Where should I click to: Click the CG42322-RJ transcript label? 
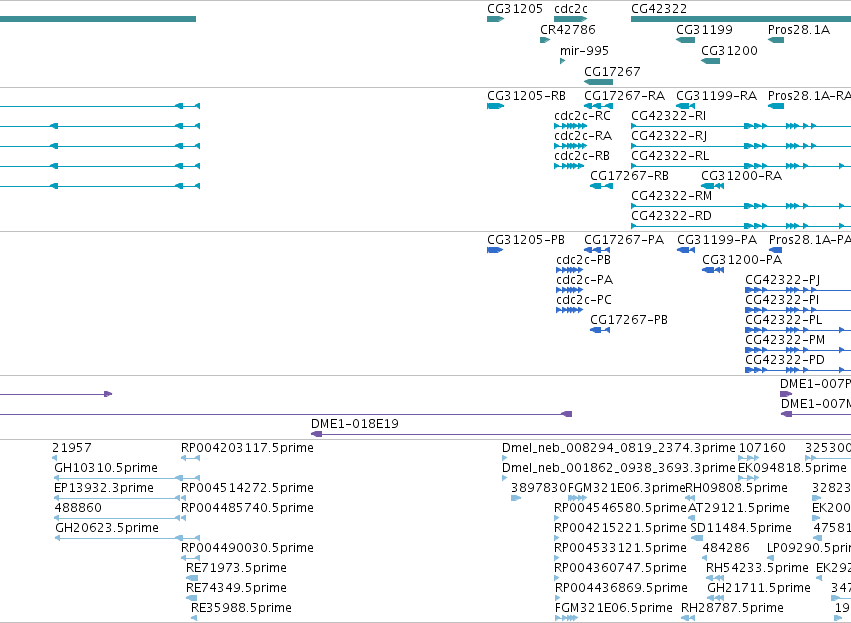669,136
